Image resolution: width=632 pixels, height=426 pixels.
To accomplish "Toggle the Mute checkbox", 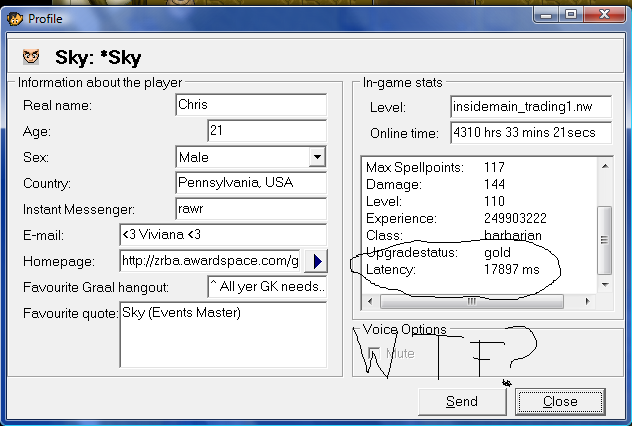I will point(373,353).
